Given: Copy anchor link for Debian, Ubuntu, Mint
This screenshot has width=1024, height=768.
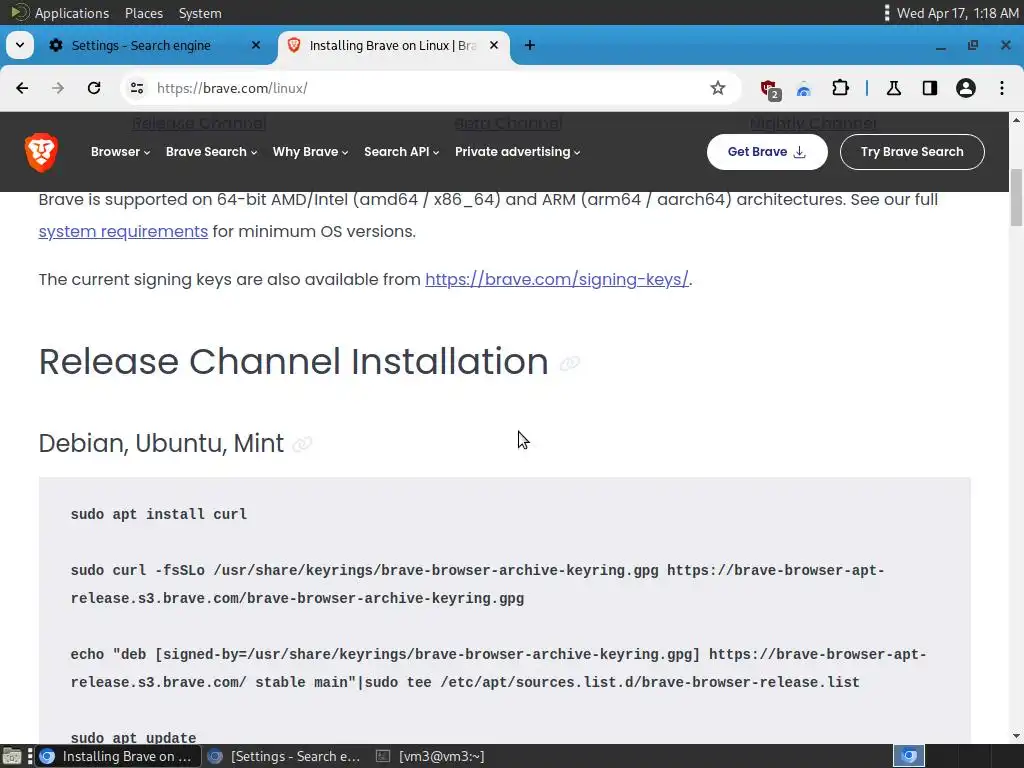Looking at the screenshot, I should pos(302,444).
